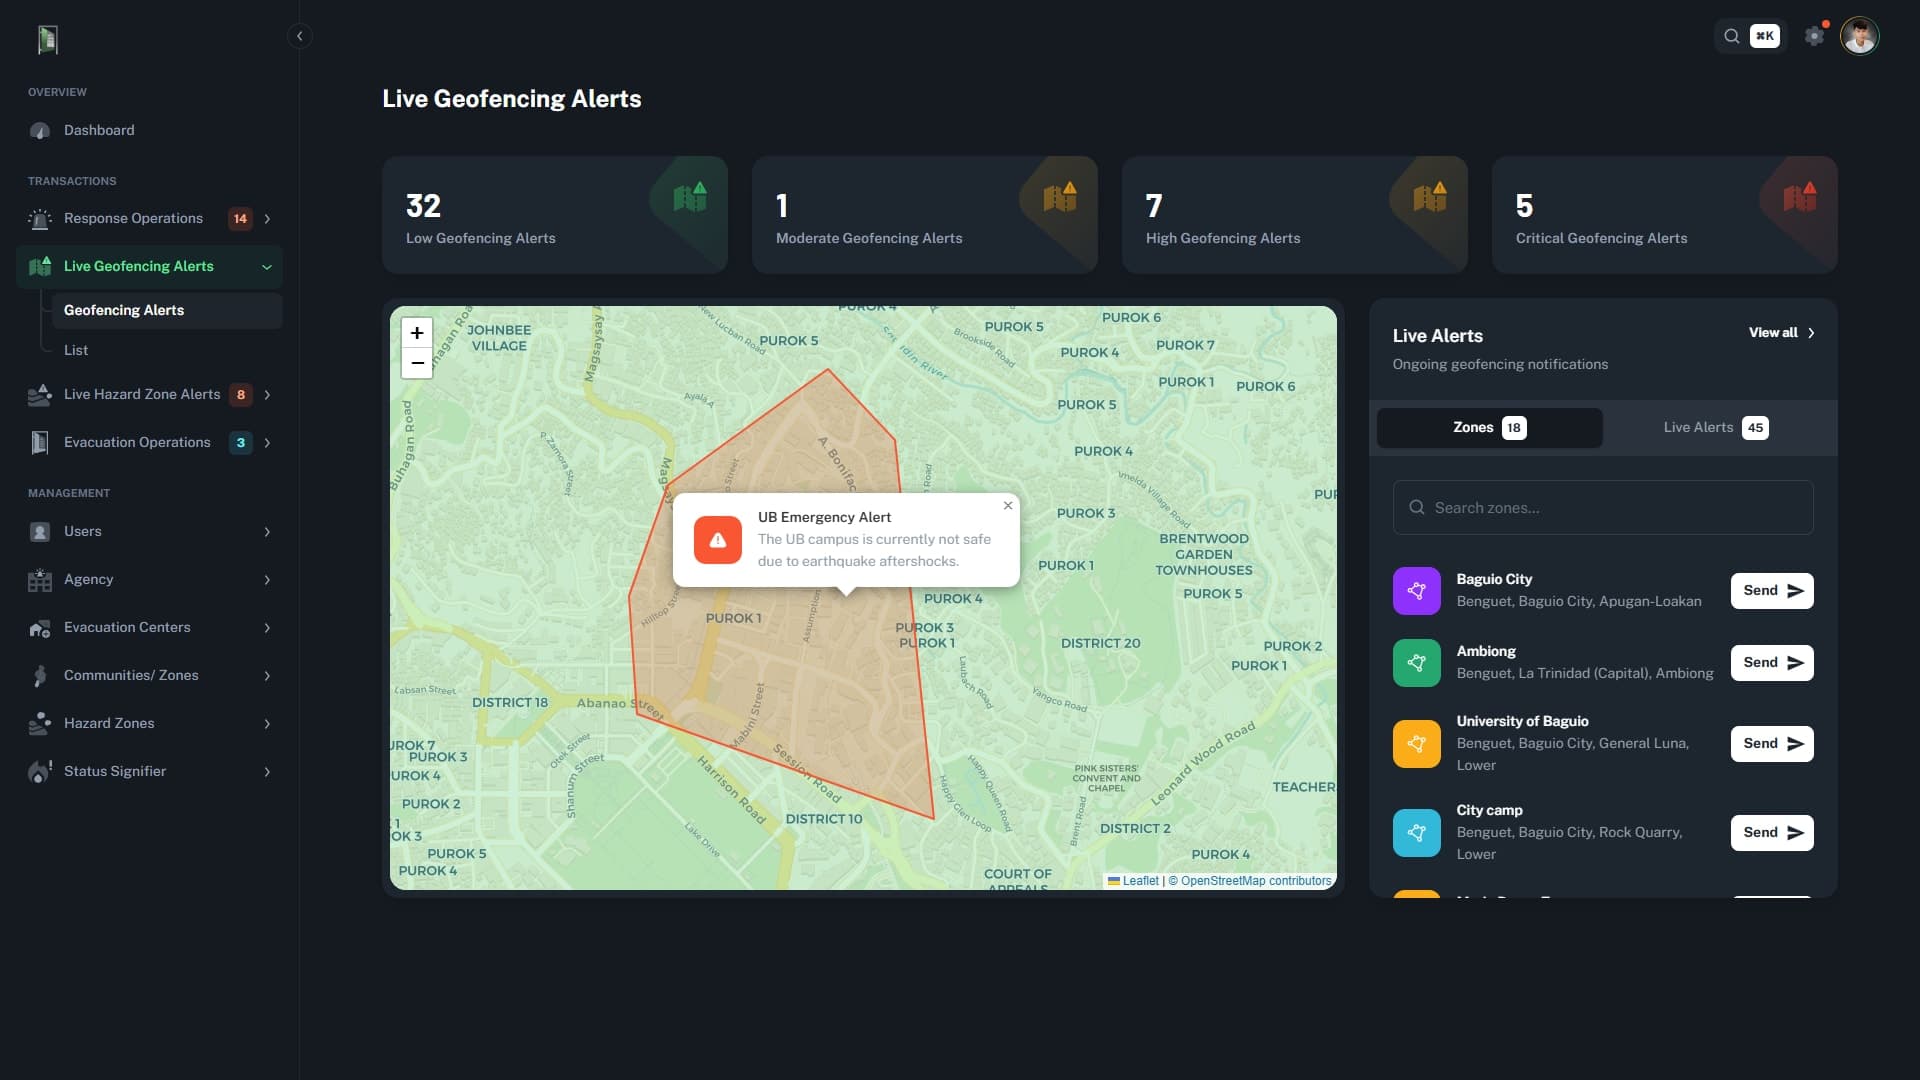Viewport: 1920px width, 1080px height.
Task: Click the Evacuation Operations door icon
Action: (x=40, y=443)
